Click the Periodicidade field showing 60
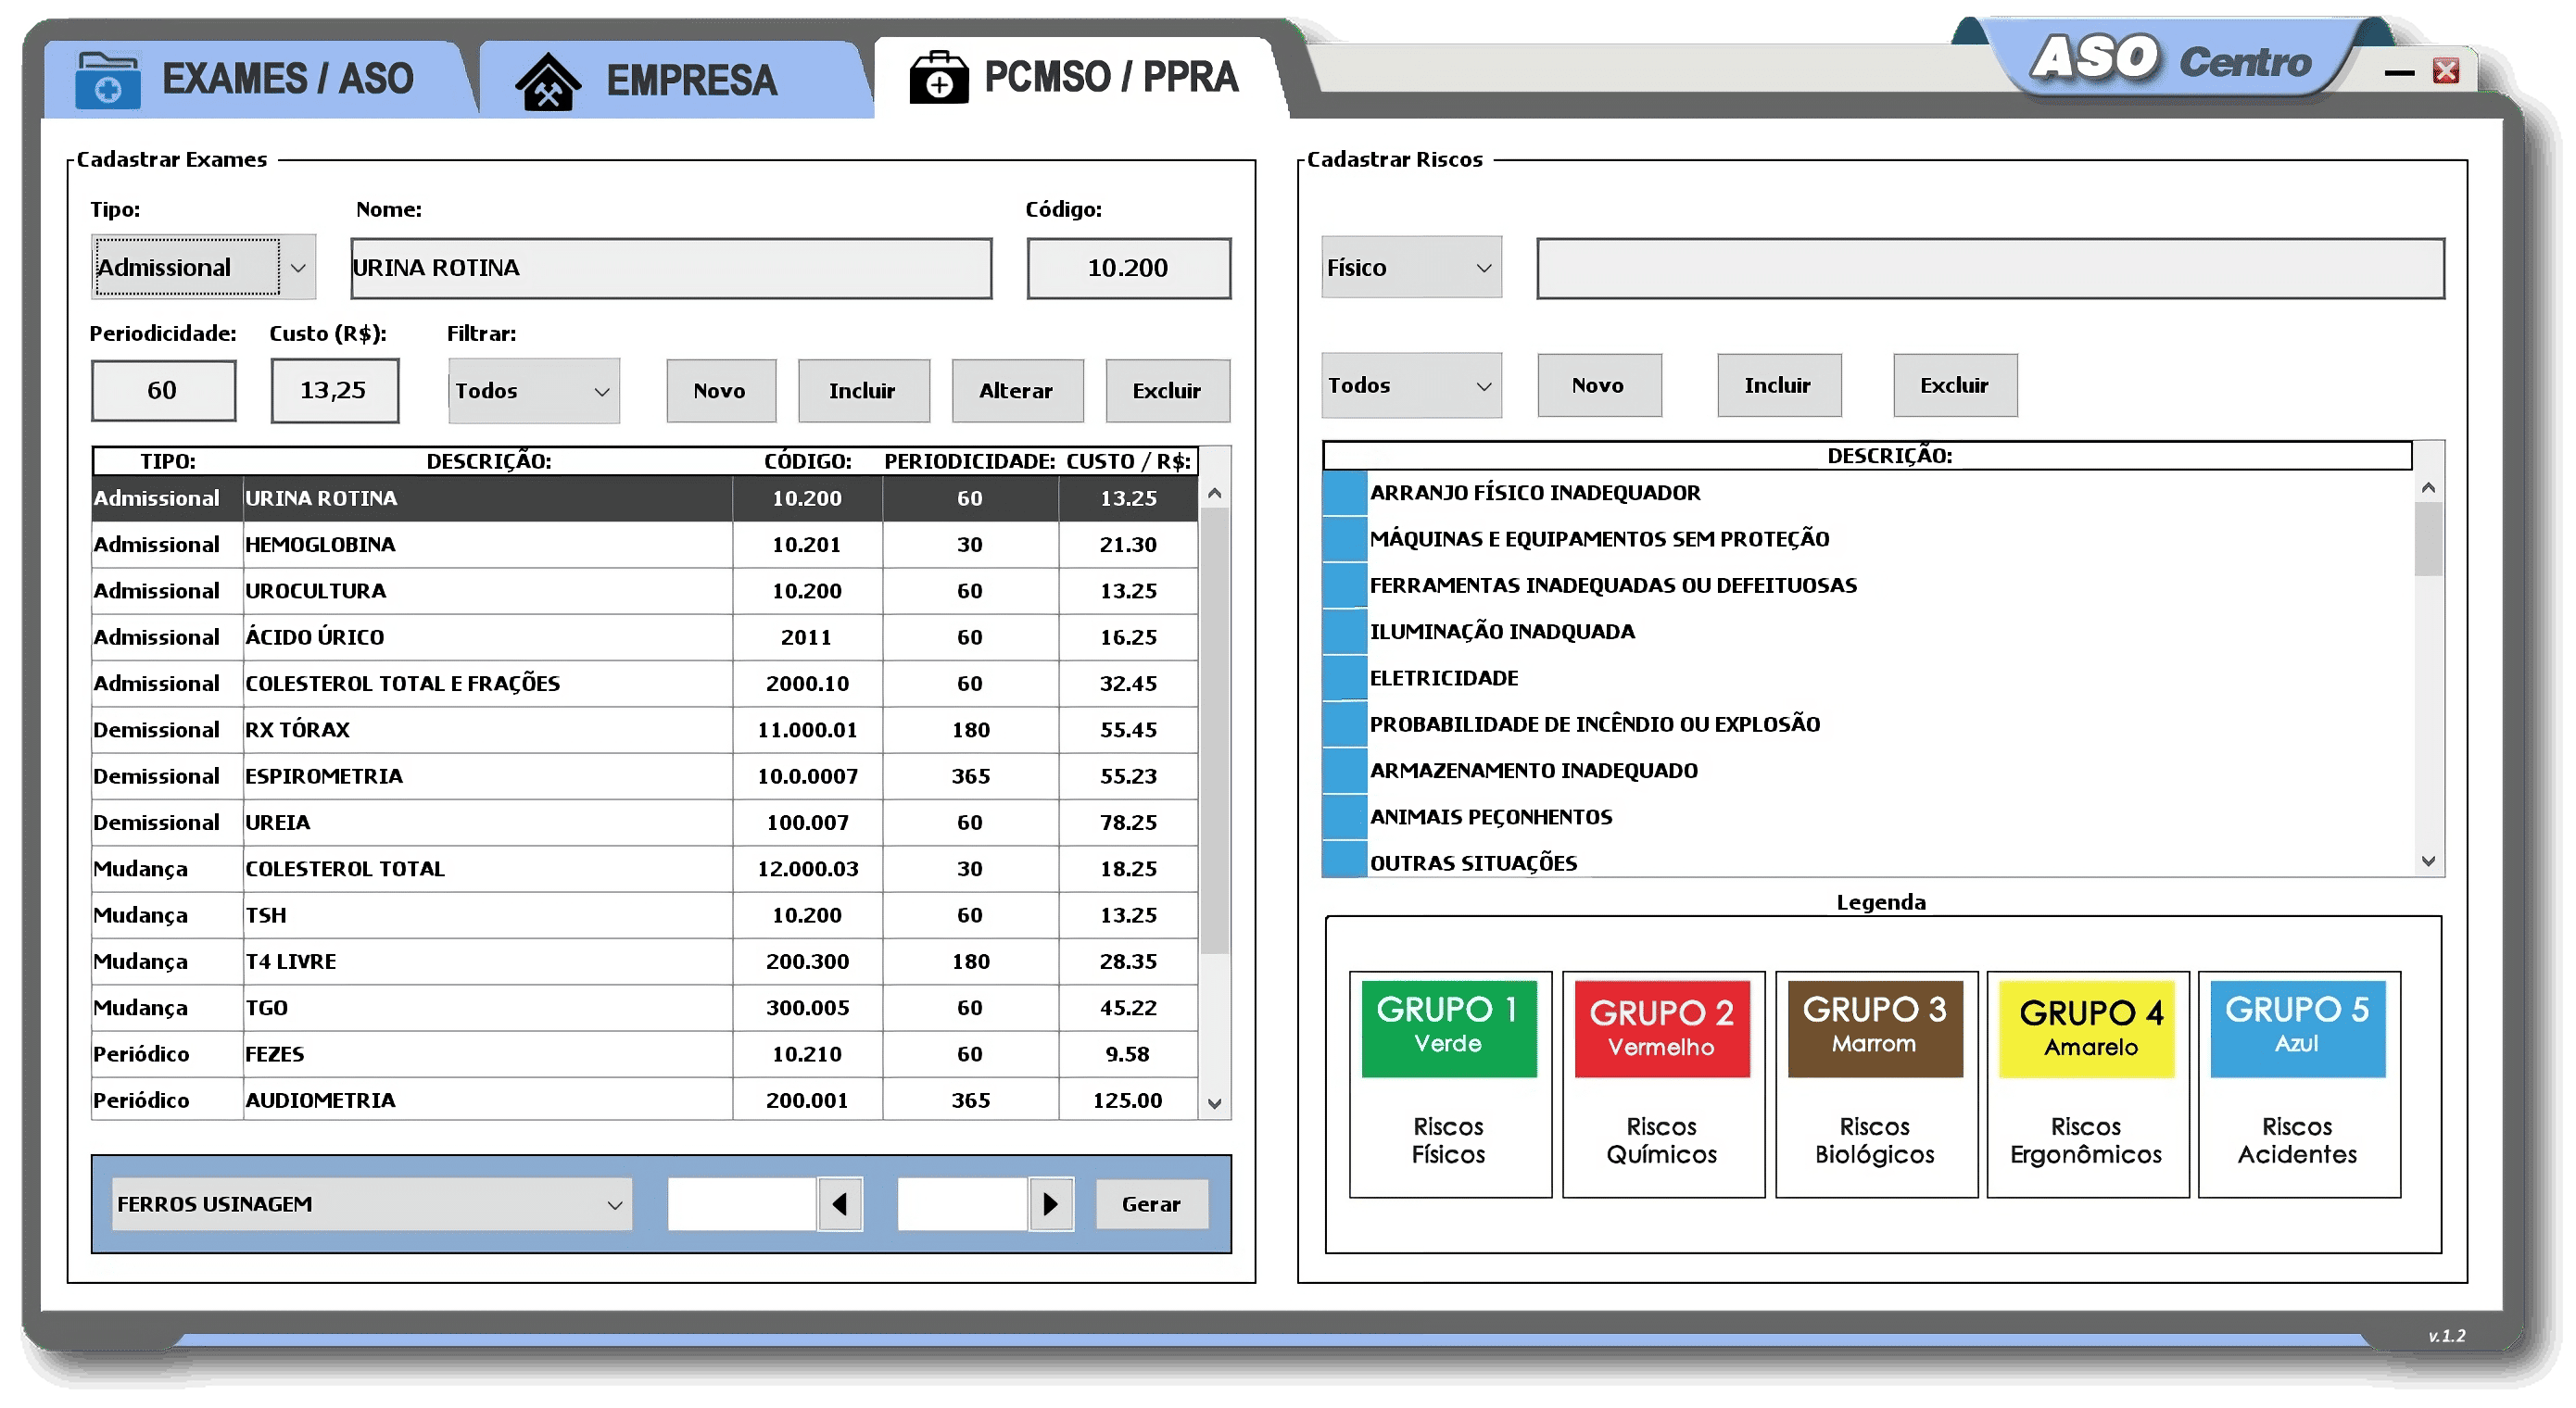Screen dimensions: 2576x1408 163,390
